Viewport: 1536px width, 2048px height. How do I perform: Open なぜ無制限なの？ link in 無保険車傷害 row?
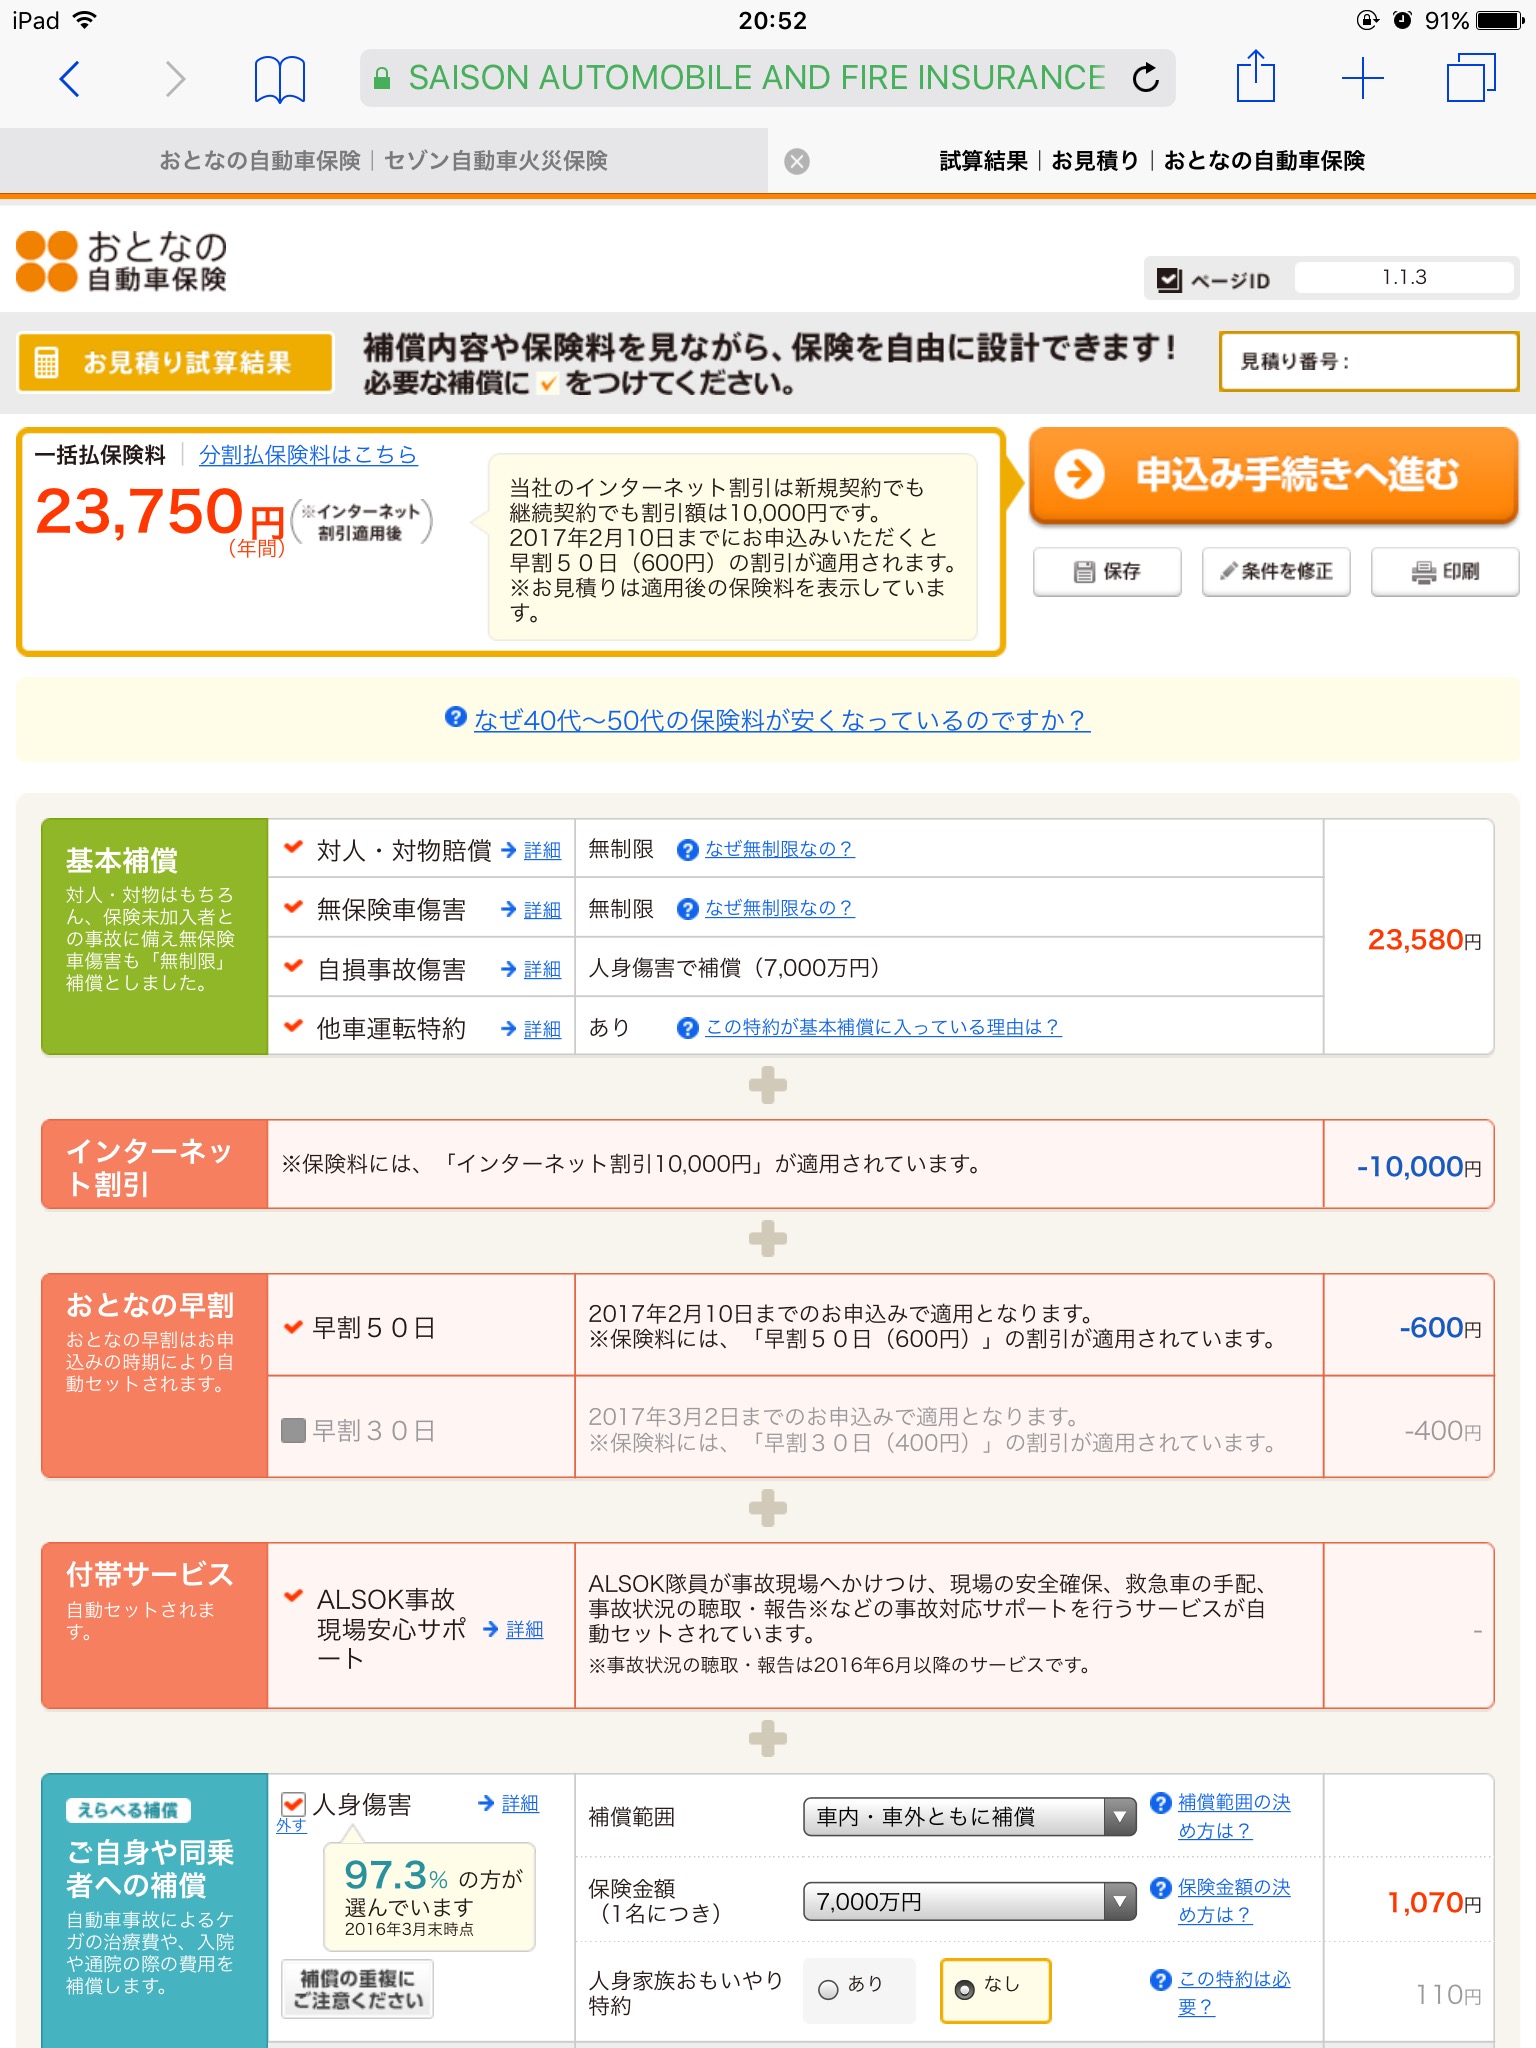779,908
